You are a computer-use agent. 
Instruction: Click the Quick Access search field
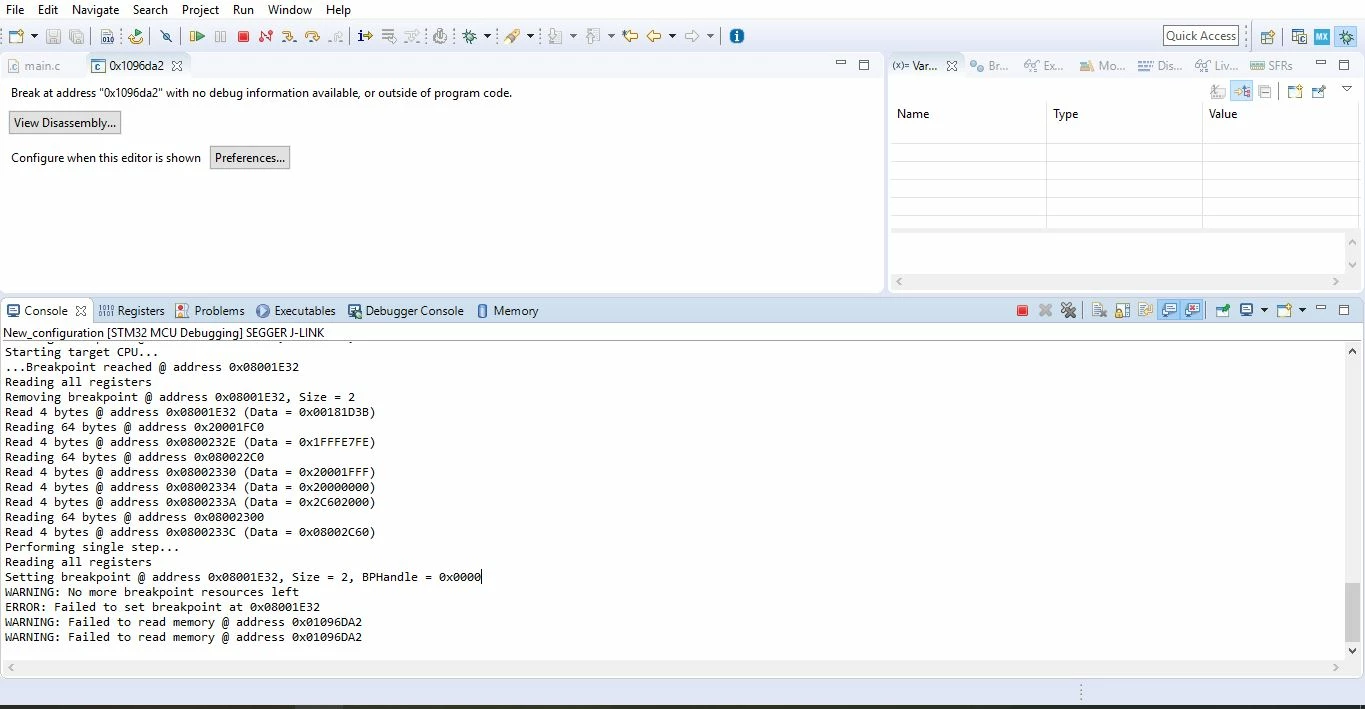(1201, 36)
